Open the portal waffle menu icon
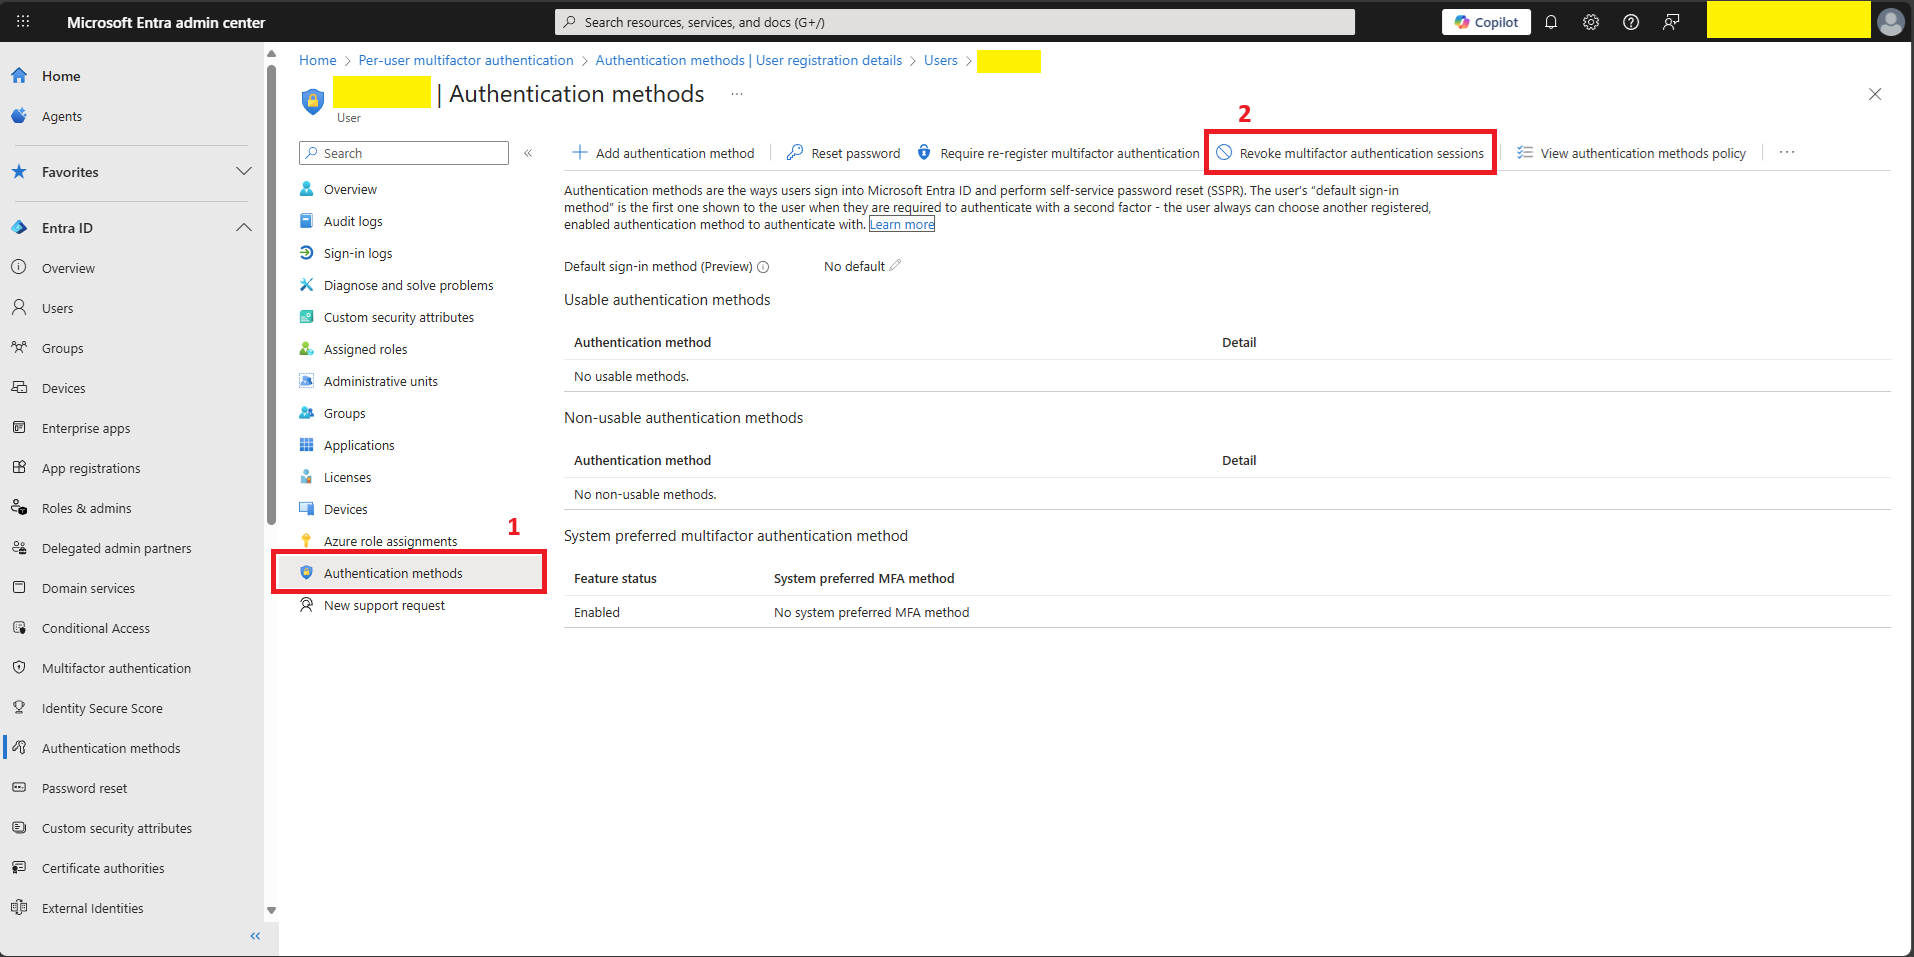Screen dimensions: 1914x957 [x=23, y=21]
